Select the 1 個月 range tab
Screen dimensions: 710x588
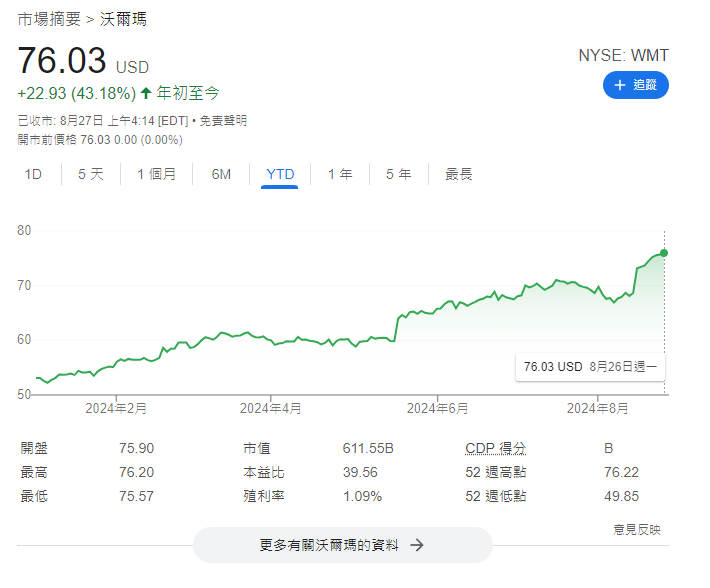coord(157,174)
